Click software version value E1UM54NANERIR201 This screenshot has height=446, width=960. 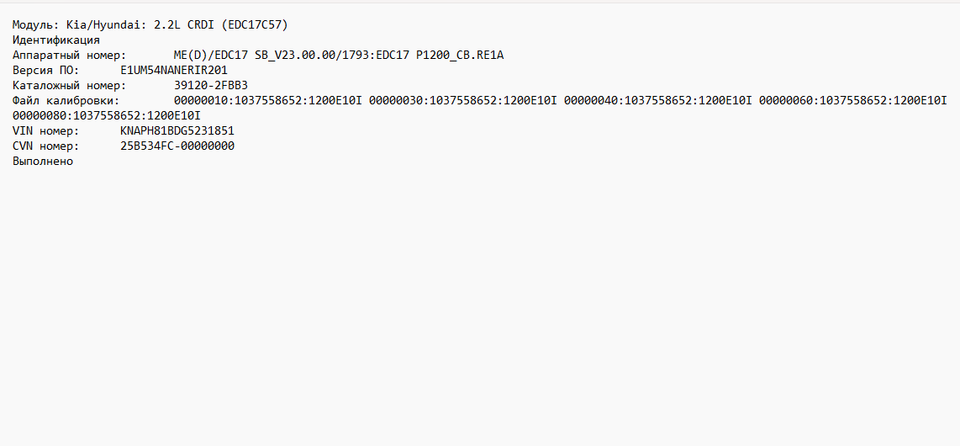[174, 70]
